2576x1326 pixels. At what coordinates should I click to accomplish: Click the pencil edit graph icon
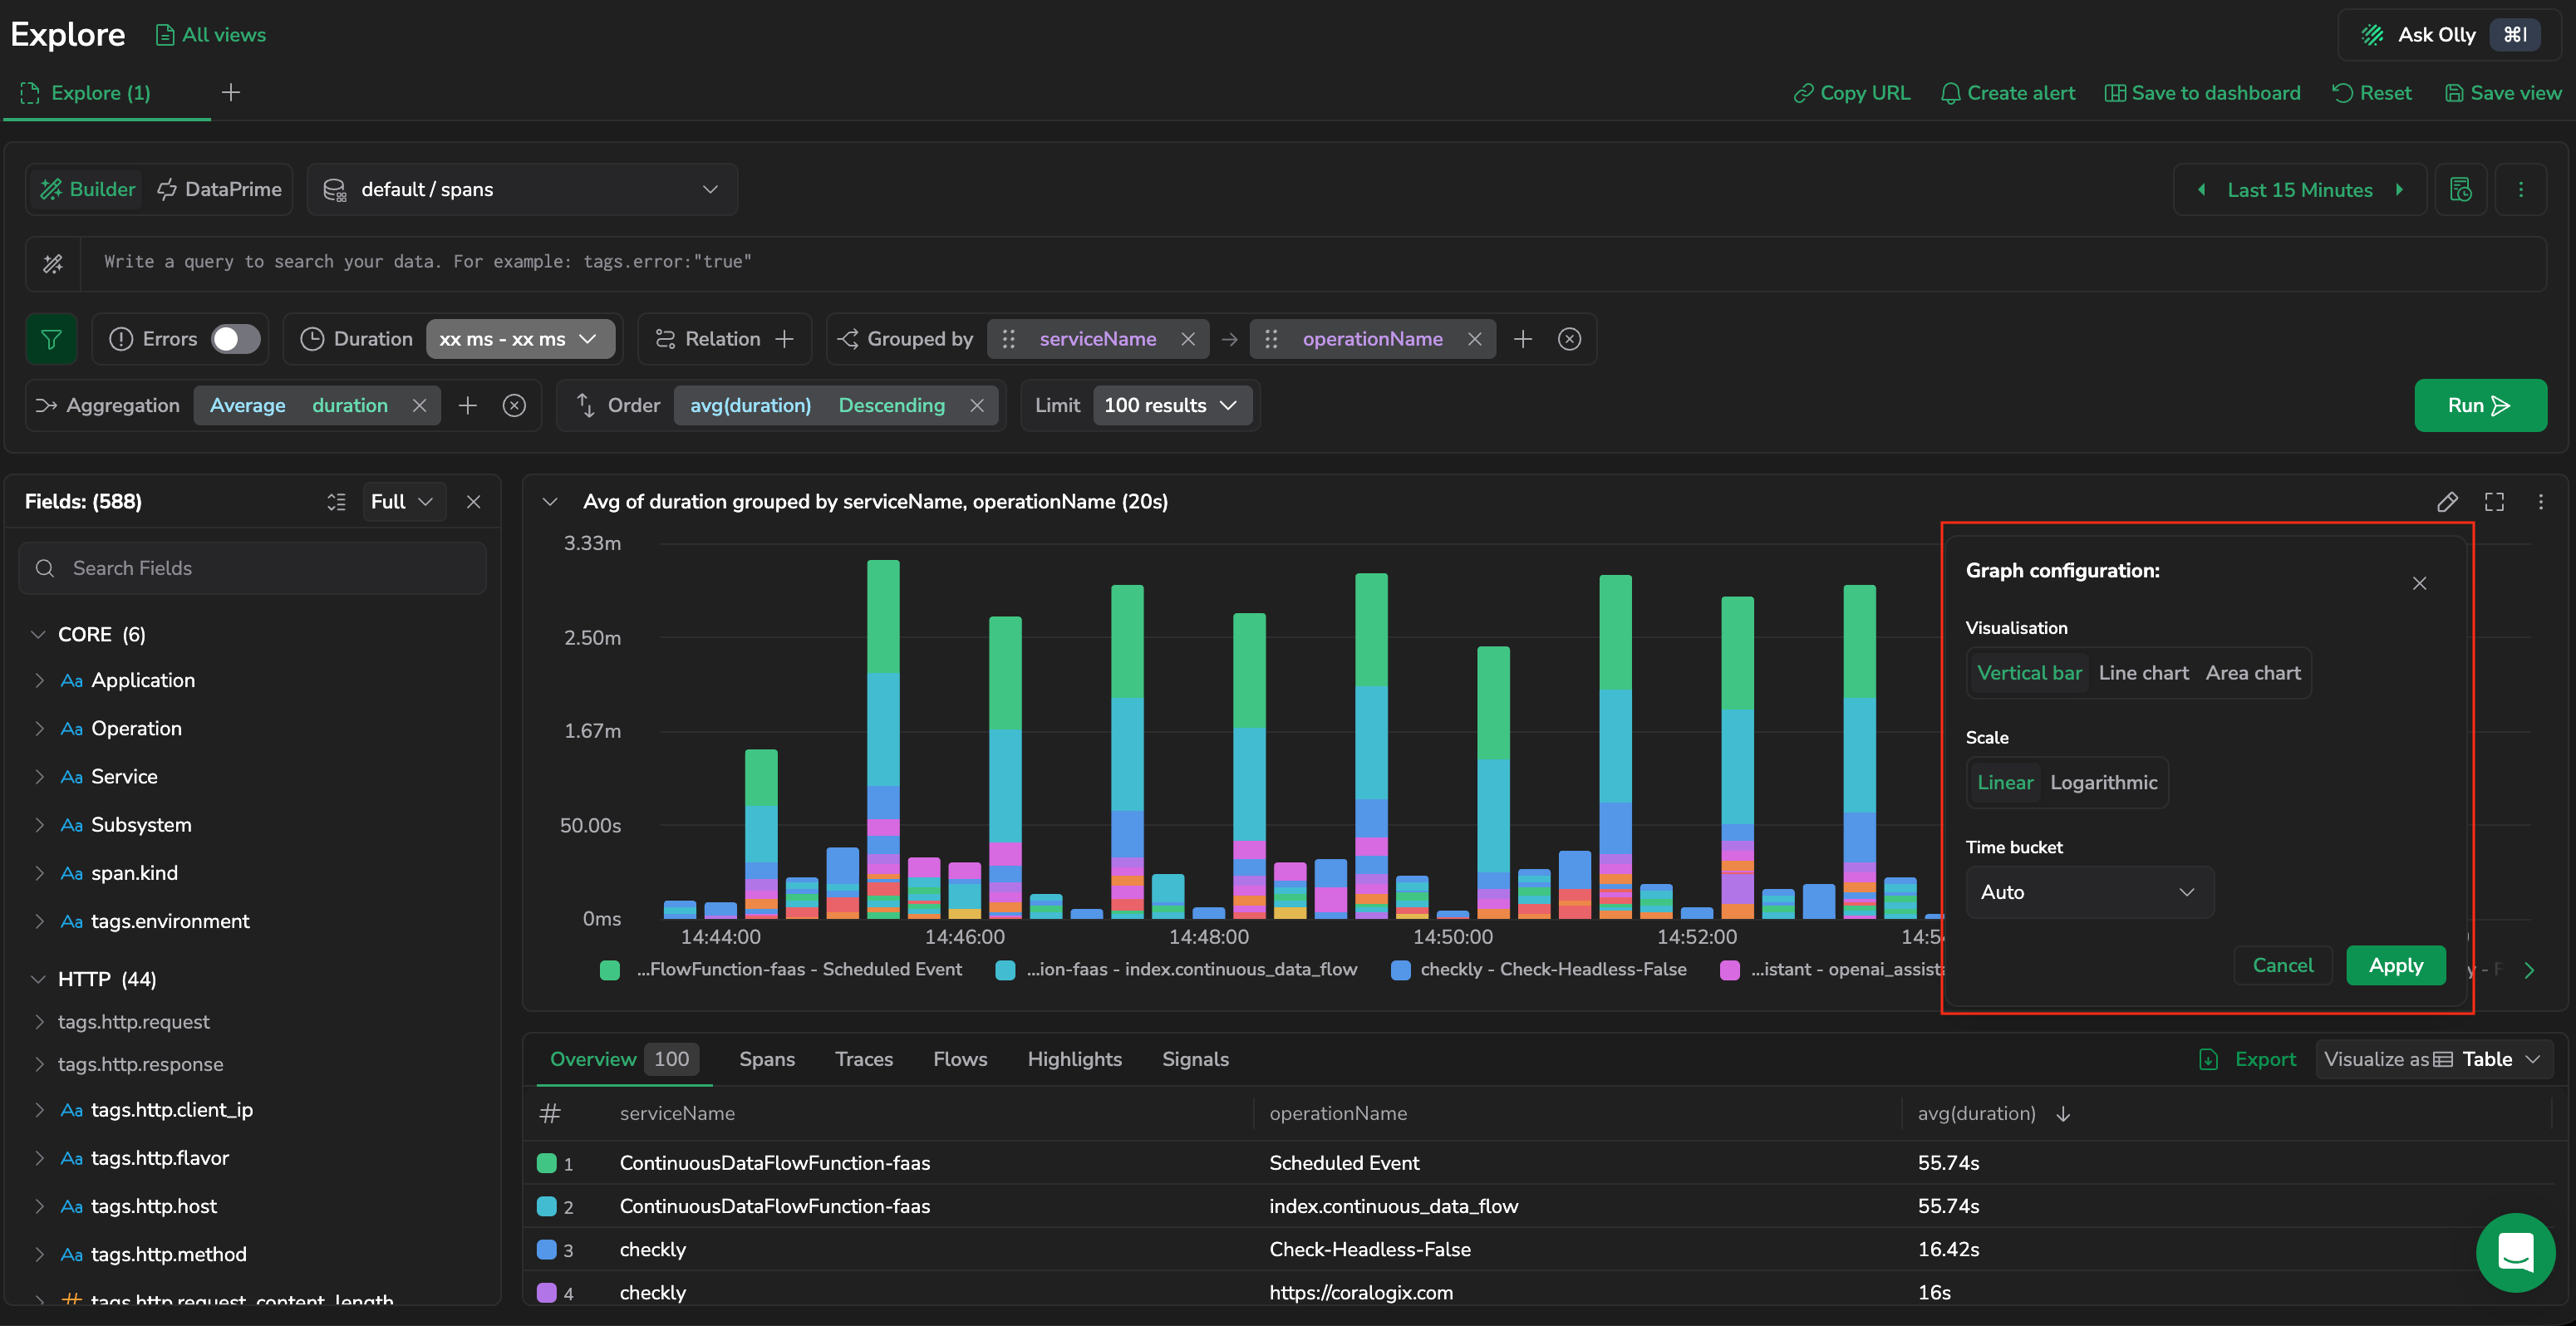(2447, 502)
